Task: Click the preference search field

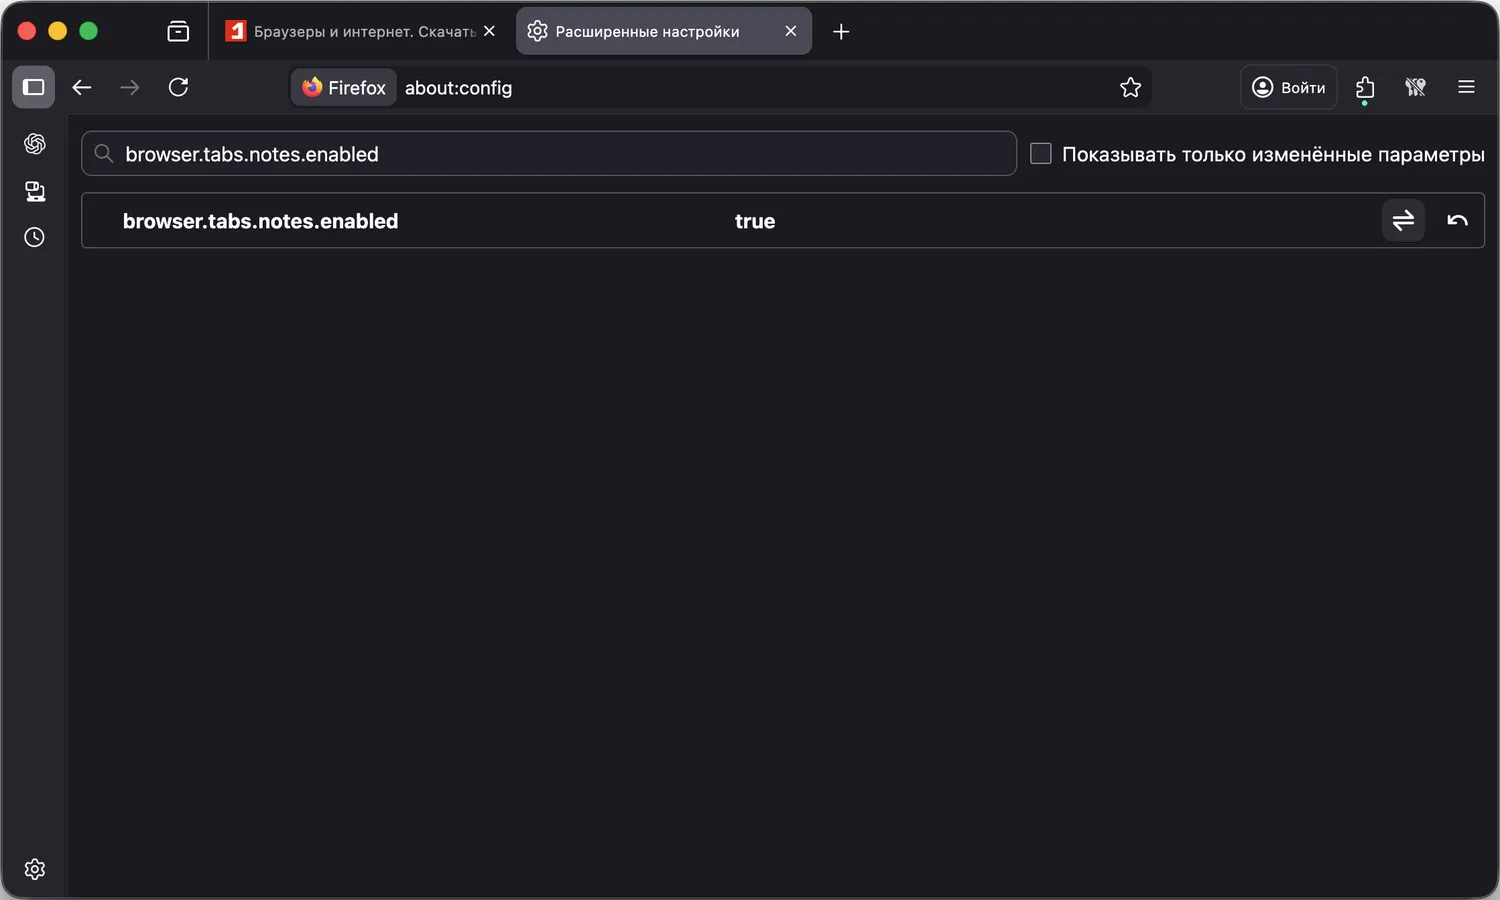Action: click(x=560, y=154)
